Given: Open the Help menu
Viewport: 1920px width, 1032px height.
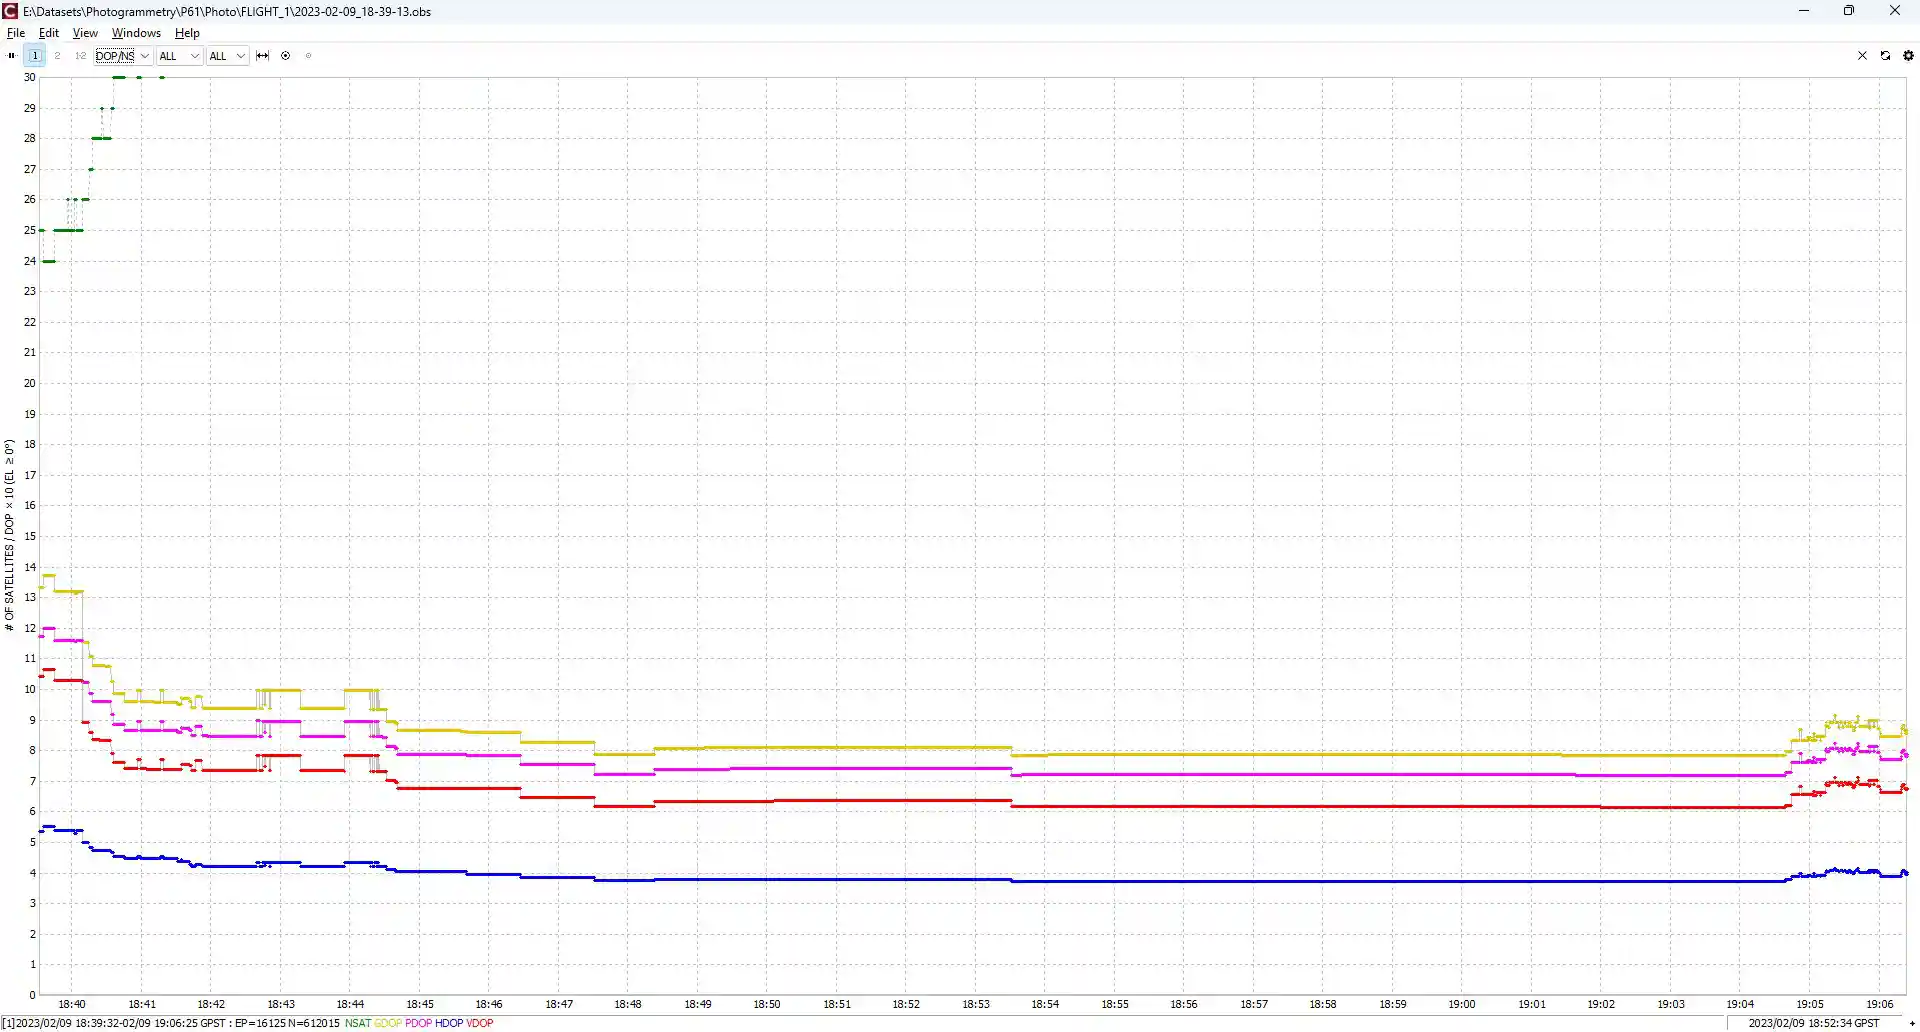Looking at the screenshot, I should [x=187, y=33].
